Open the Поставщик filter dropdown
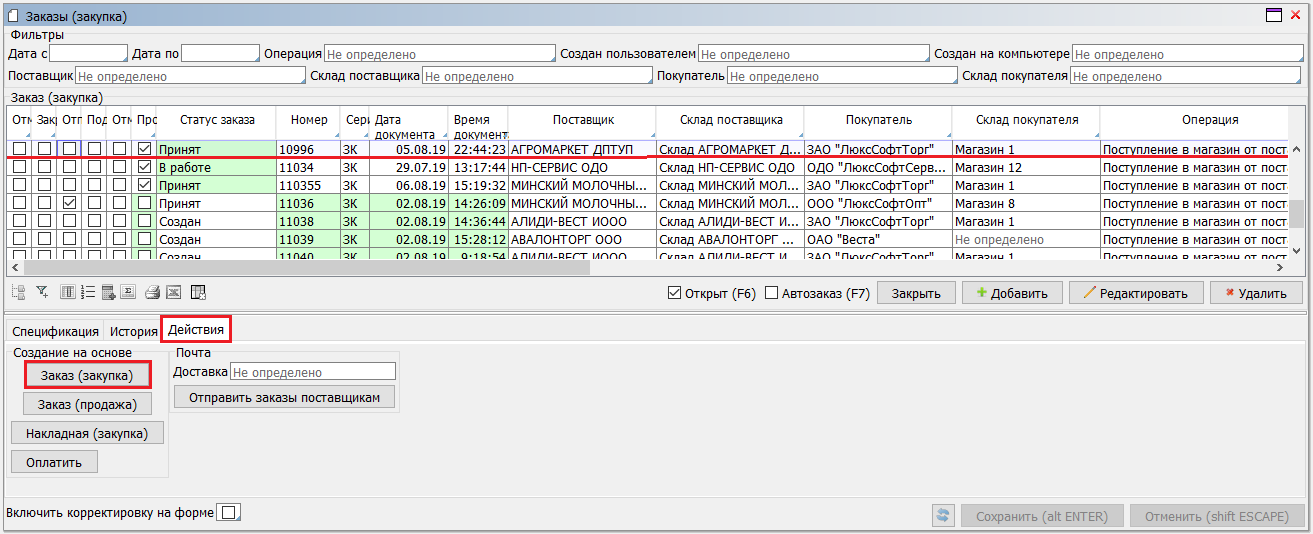 [x=189, y=76]
